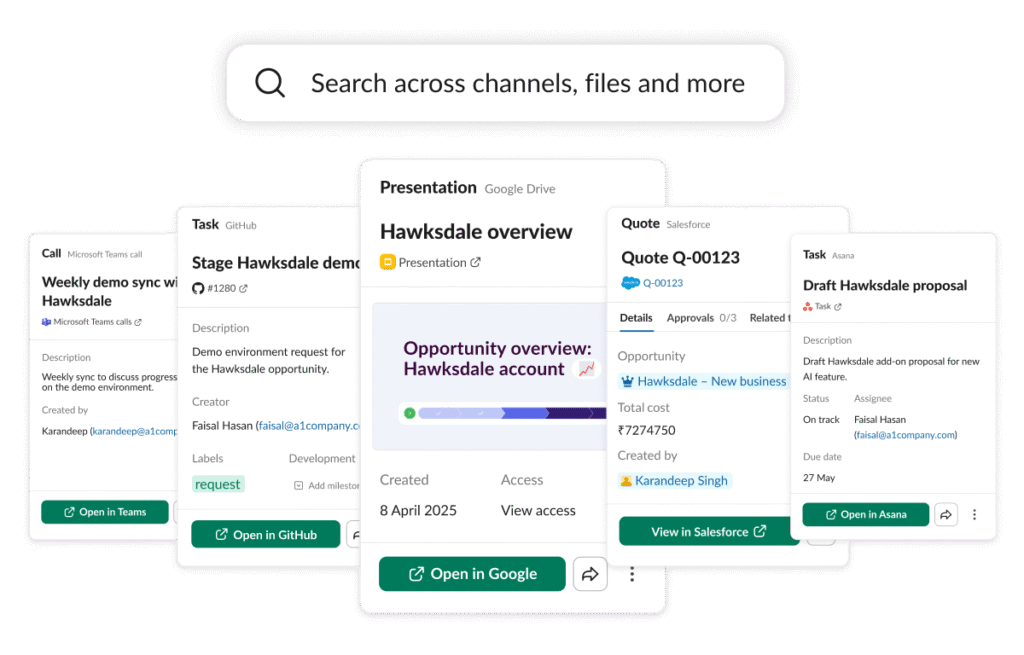The height and width of the screenshot is (655, 1024).
Task: Open the Hawksdale – New business opportunity link
Action: [711, 381]
